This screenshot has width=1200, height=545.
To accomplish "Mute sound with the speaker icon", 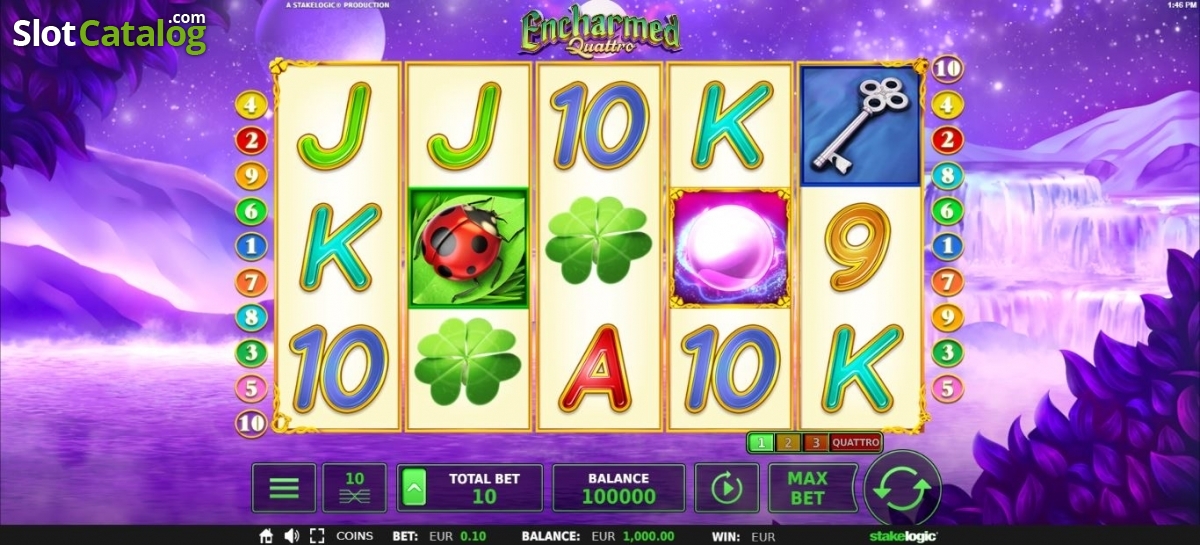I will (291, 536).
